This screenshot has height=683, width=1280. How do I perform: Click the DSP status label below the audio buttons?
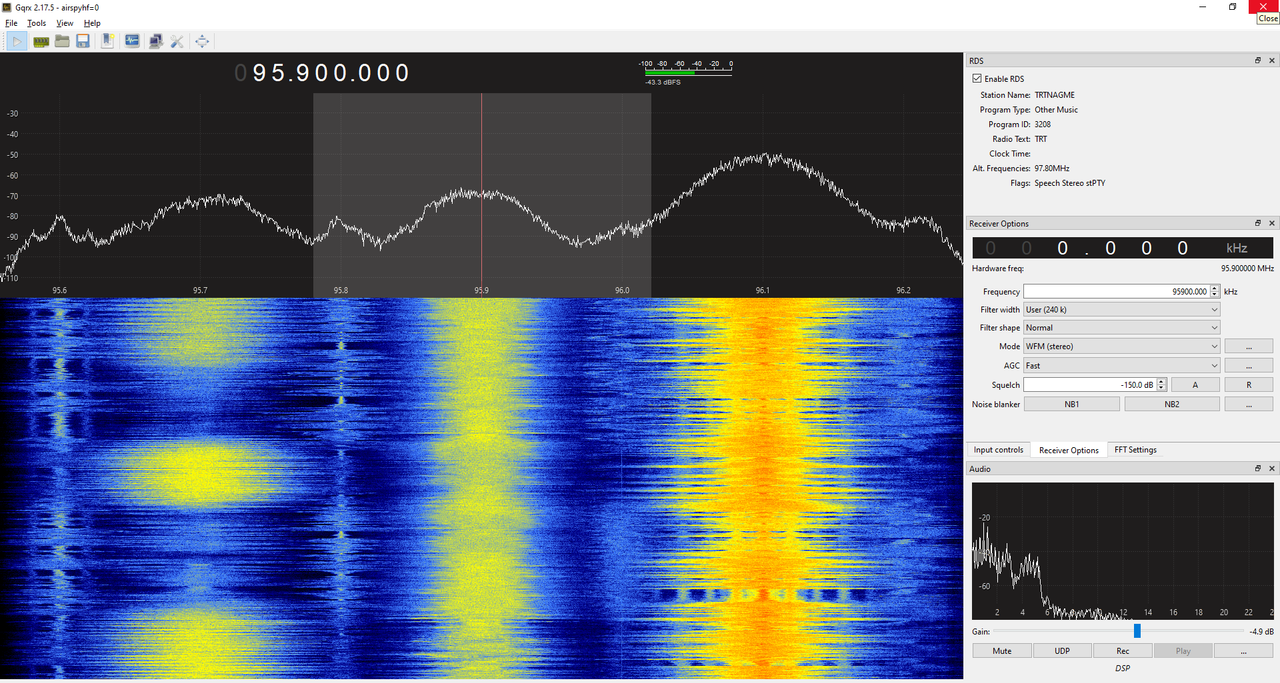tap(1123, 668)
